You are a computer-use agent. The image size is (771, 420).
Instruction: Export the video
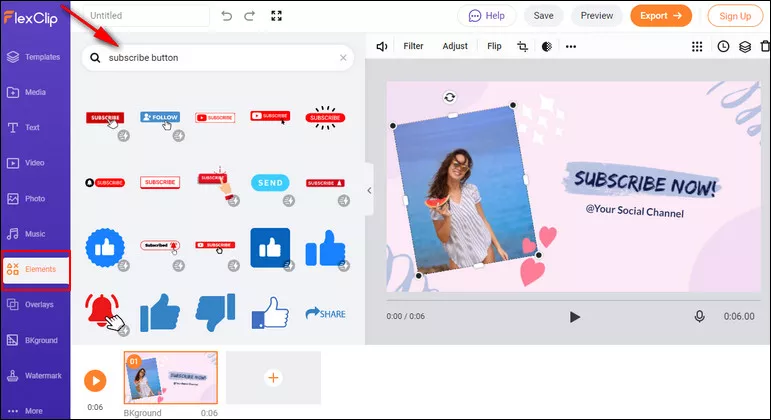[661, 16]
